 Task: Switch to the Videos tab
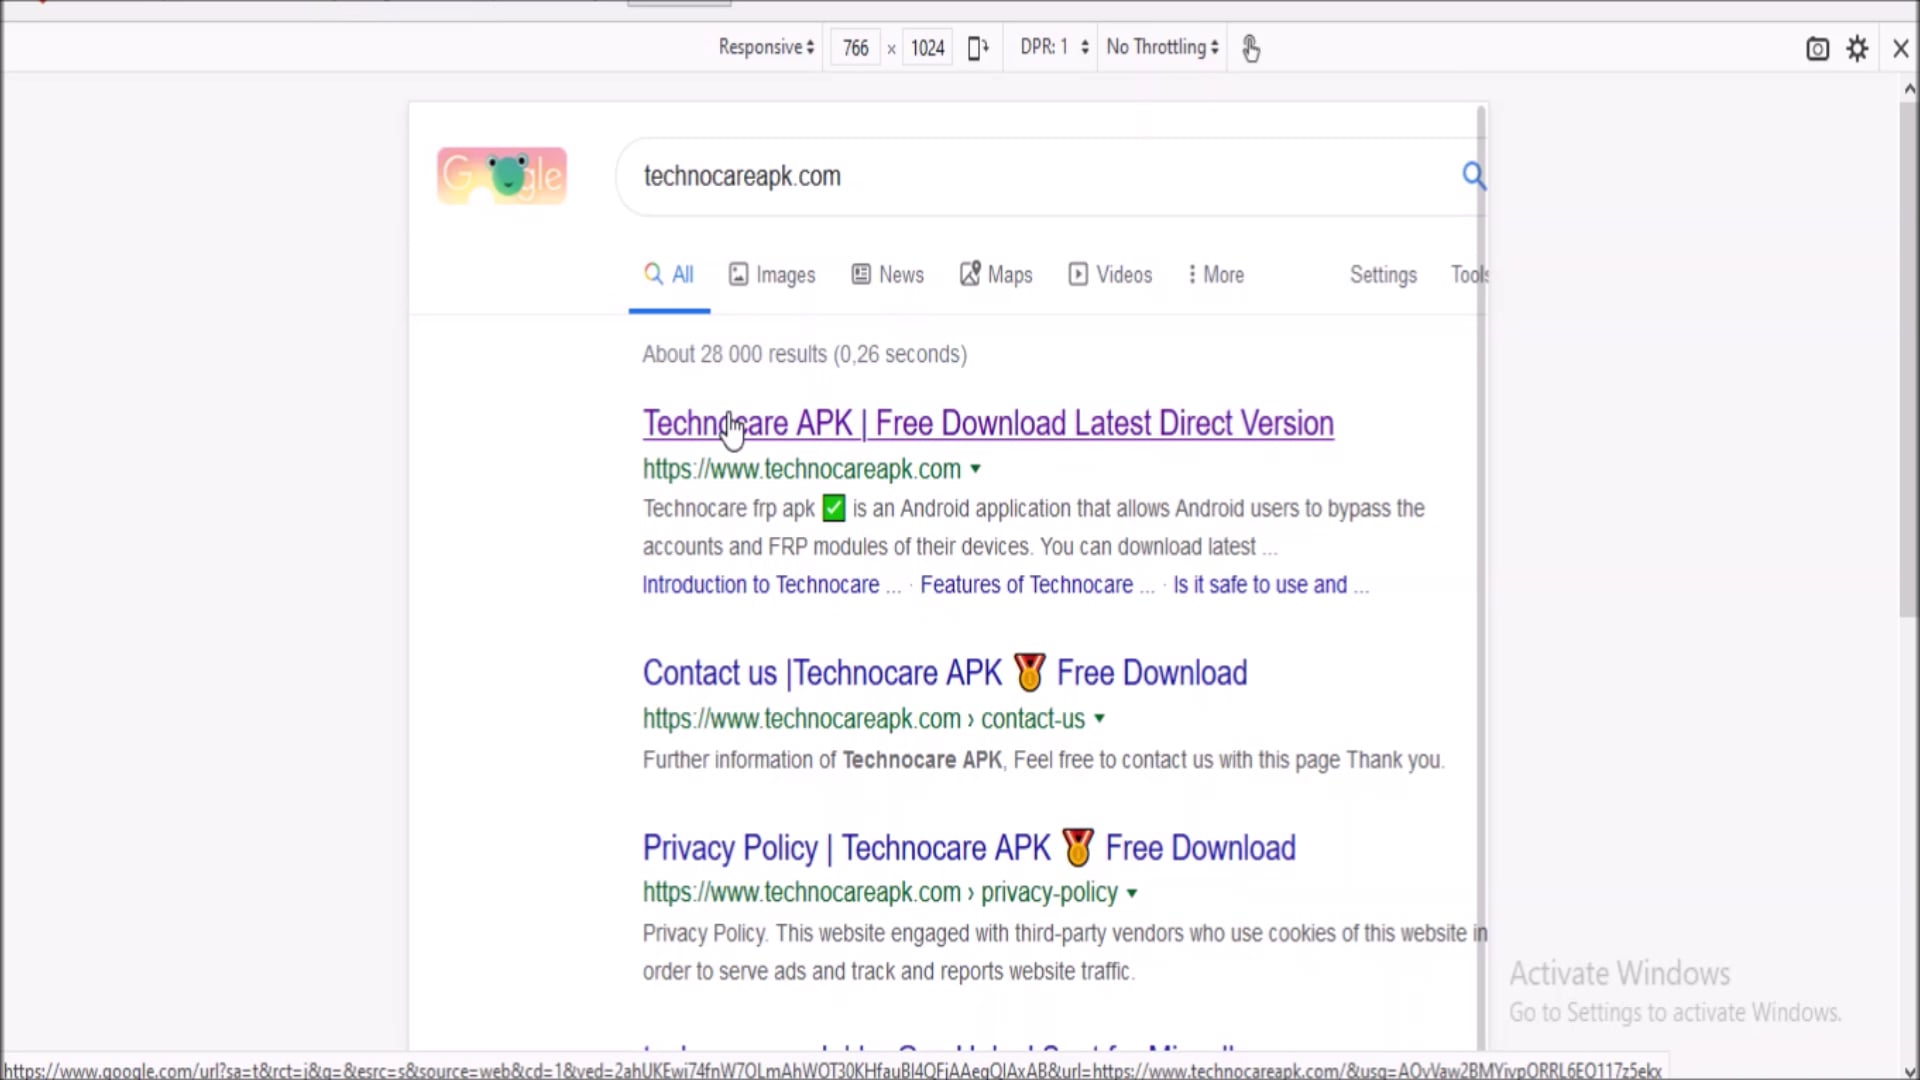click(1110, 275)
